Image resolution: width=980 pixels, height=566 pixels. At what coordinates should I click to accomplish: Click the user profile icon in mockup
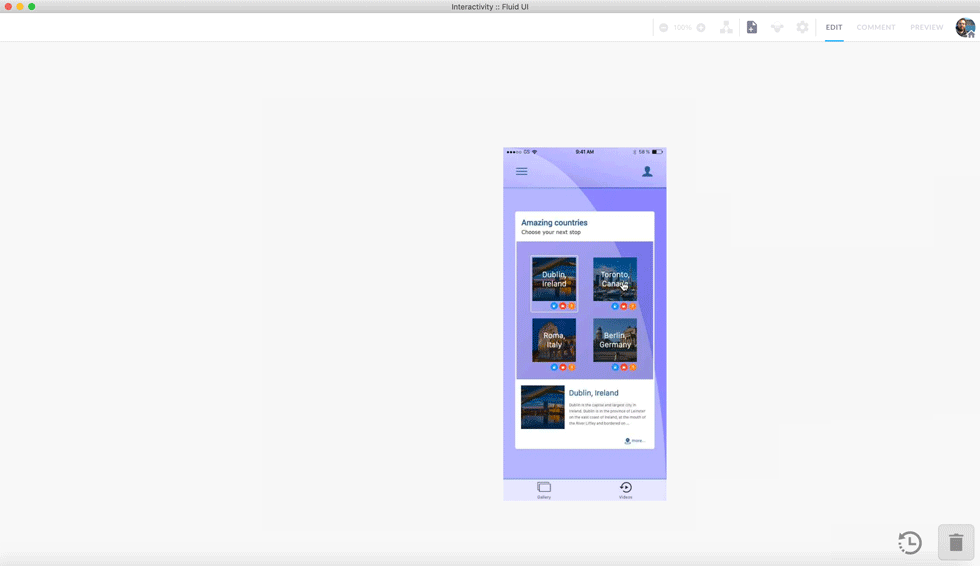click(x=647, y=172)
